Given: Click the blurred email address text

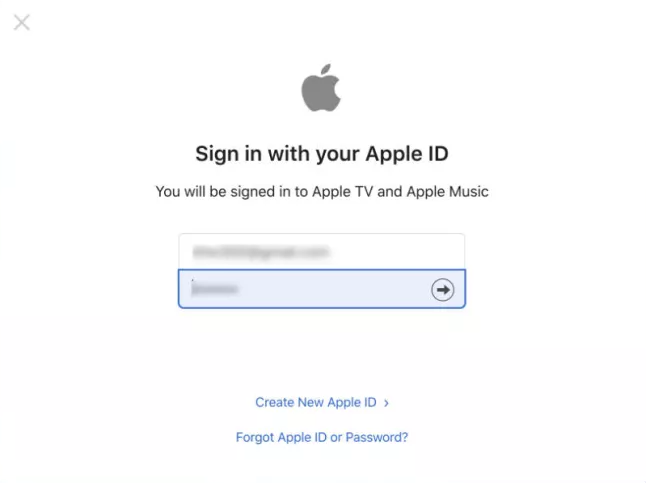Looking at the screenshot, I should (261, 251).
